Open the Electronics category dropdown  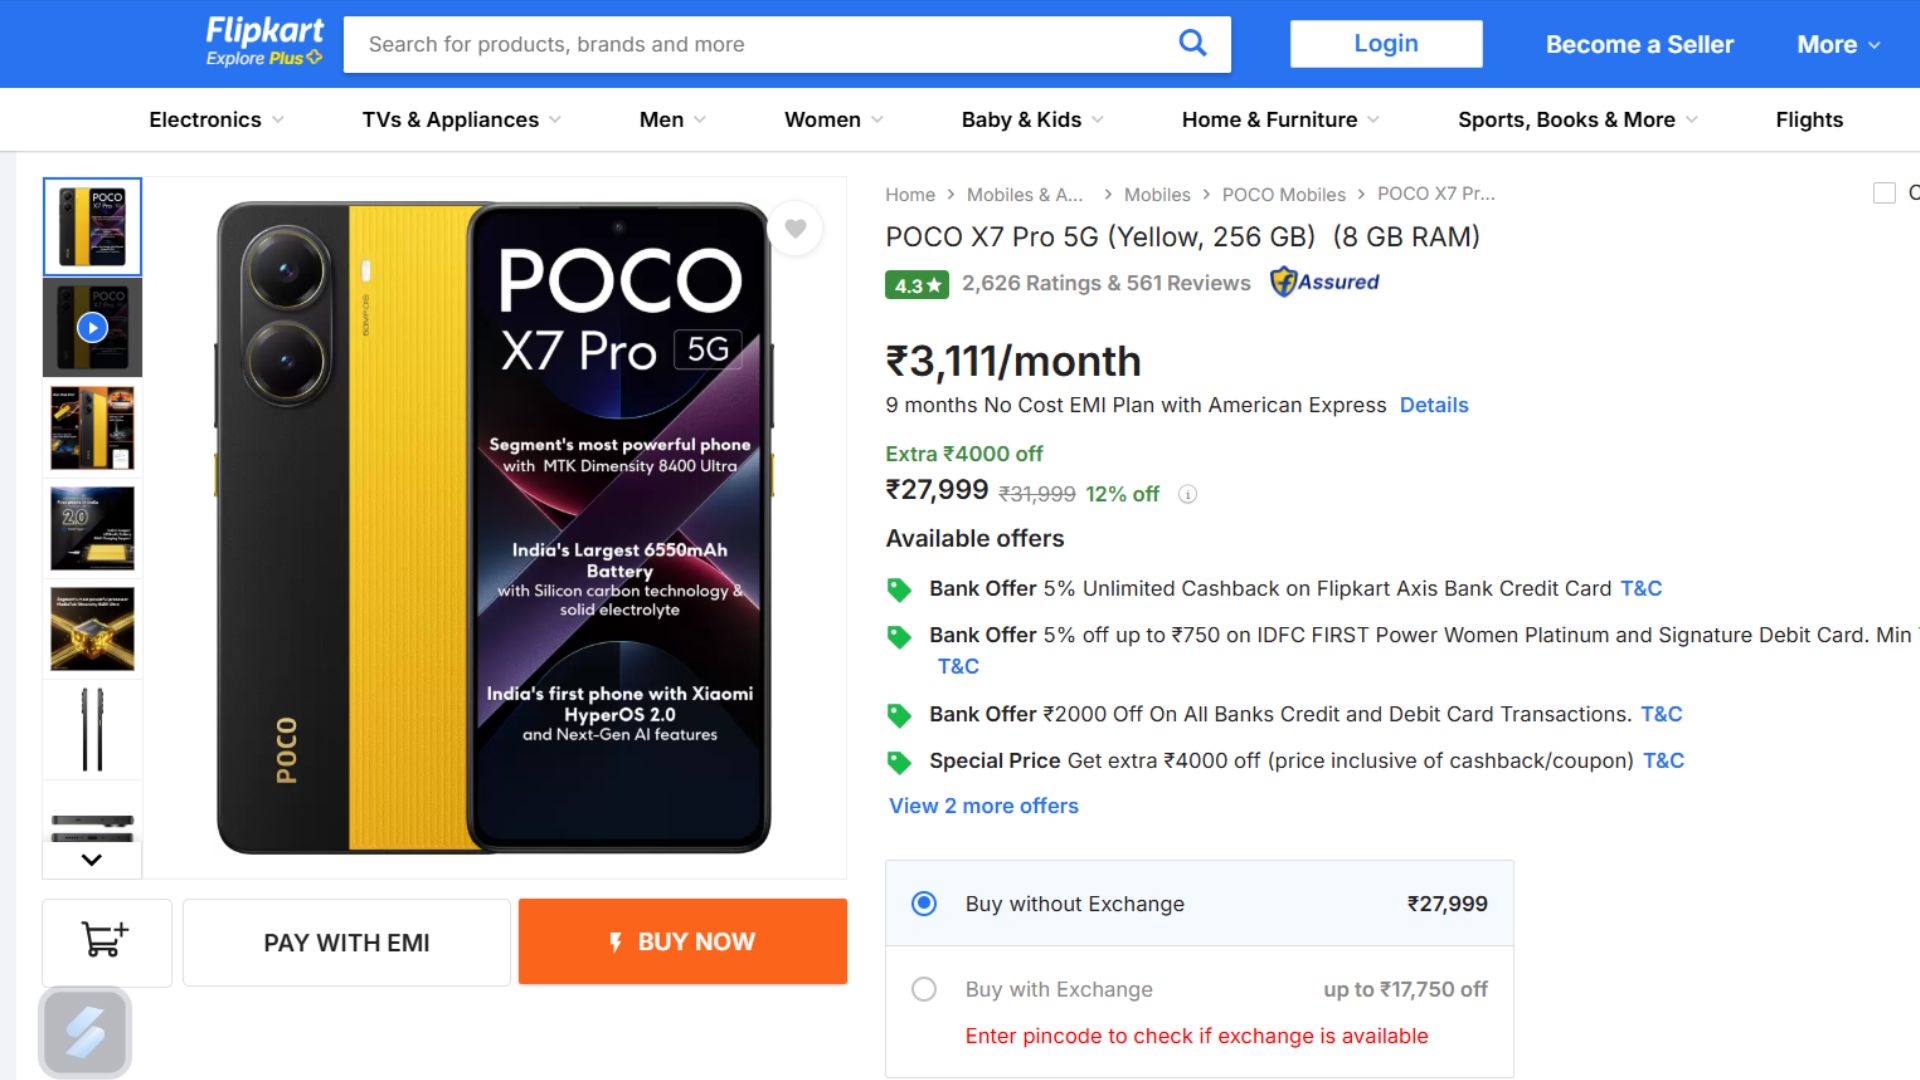[x=214, y=119]
